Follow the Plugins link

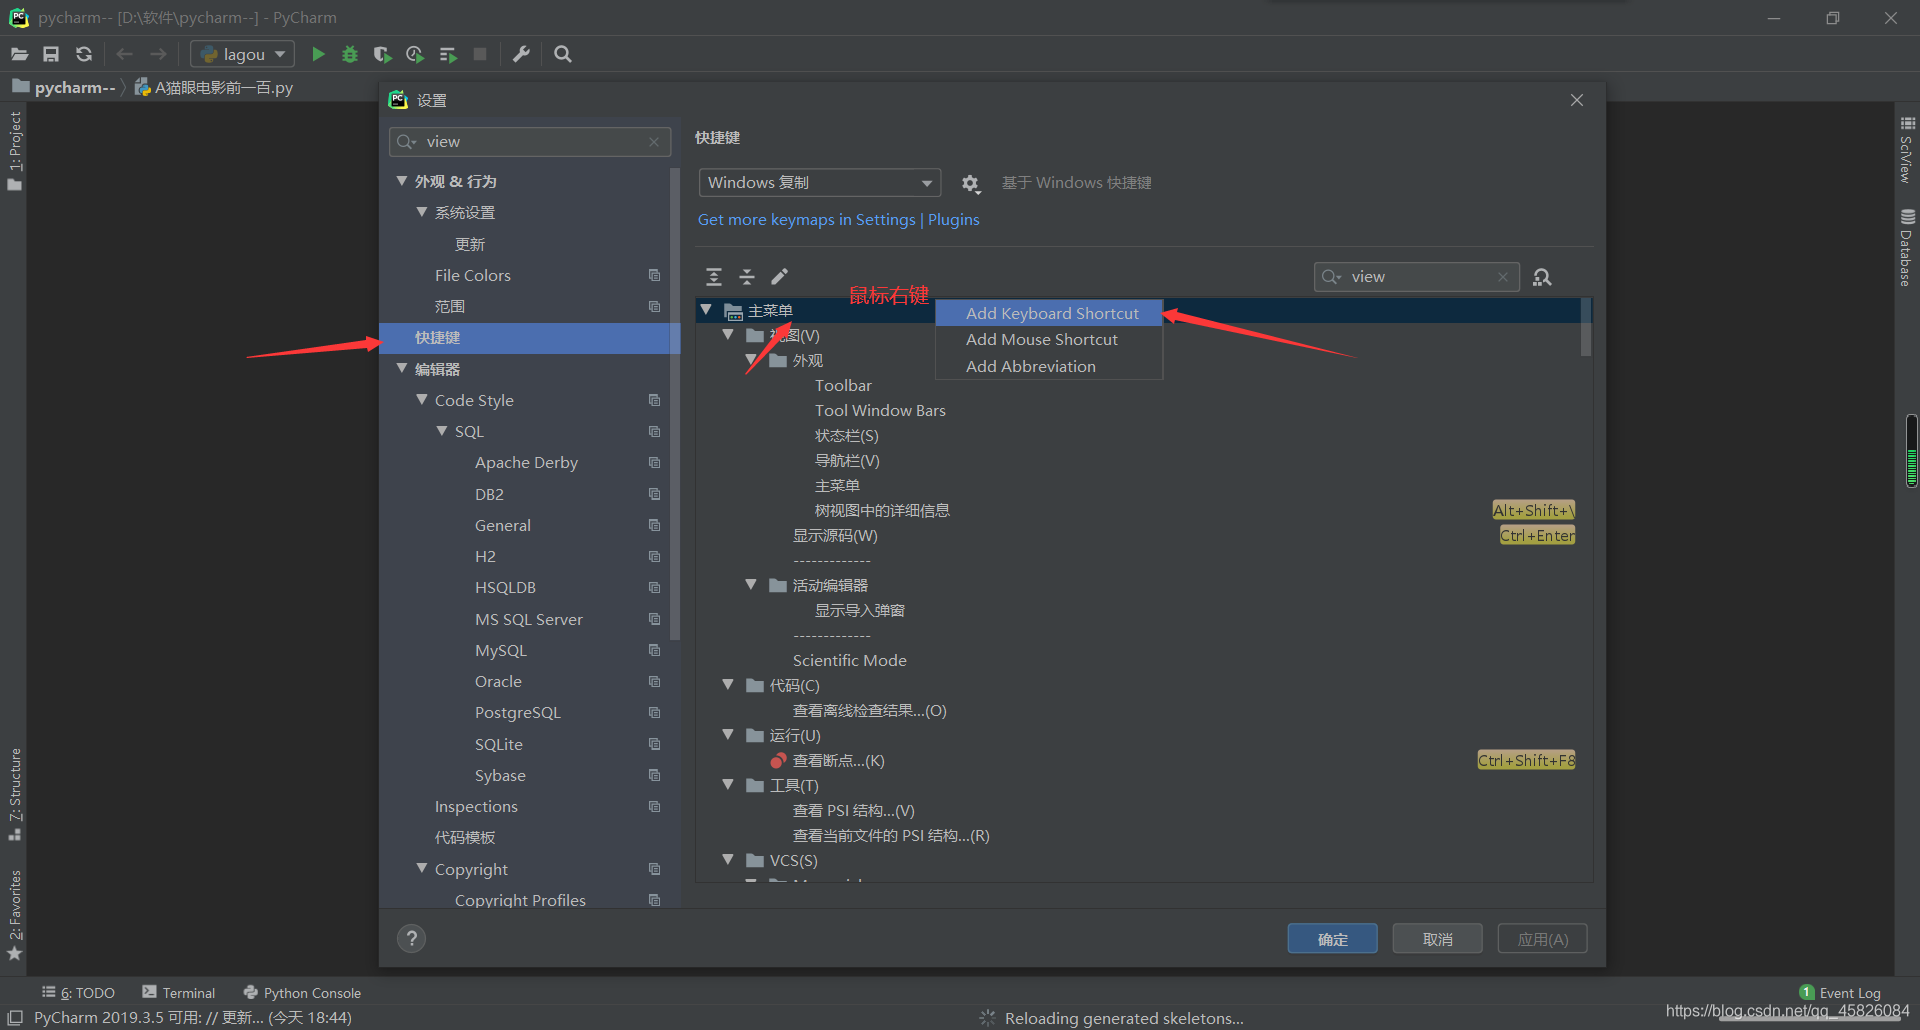pos(953,220)
